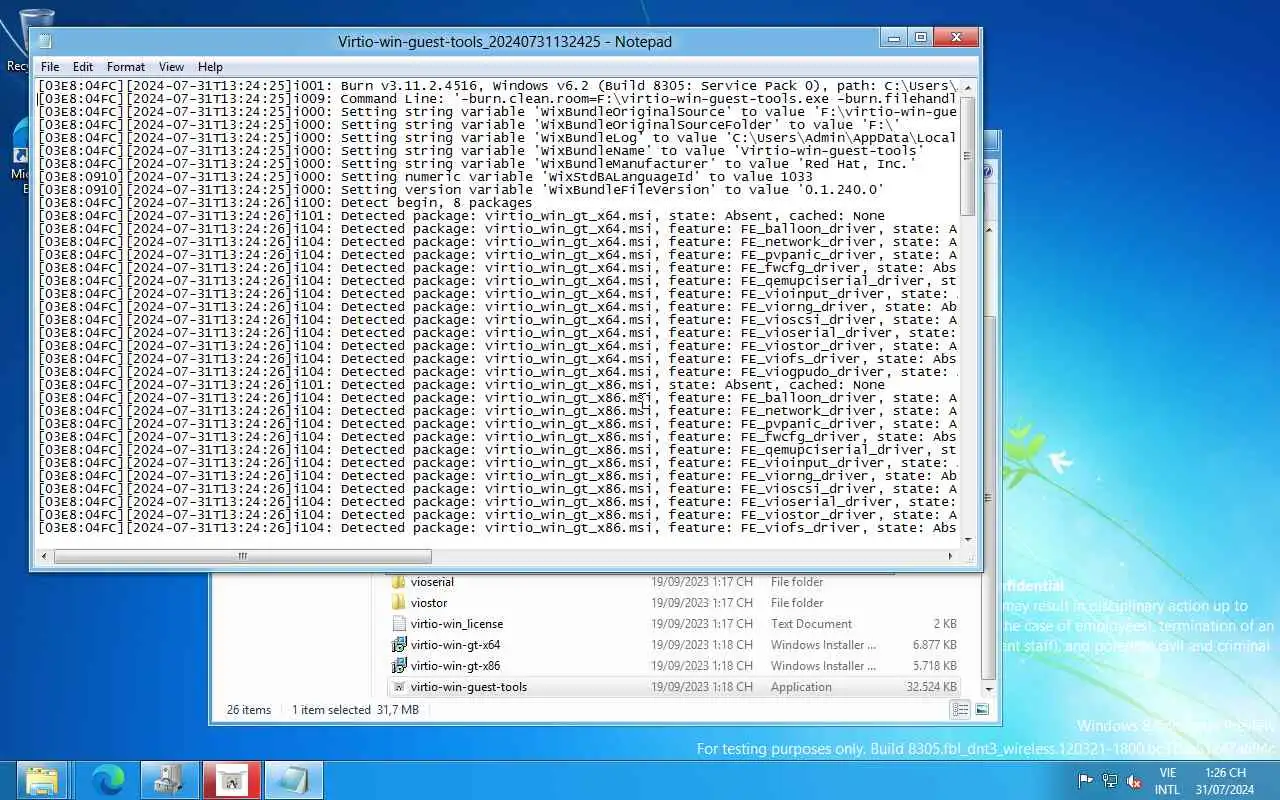Click the Notepad title bar text
Image resolution: width=1280 pixels, height=800 pixels.
tap(505, 41)
